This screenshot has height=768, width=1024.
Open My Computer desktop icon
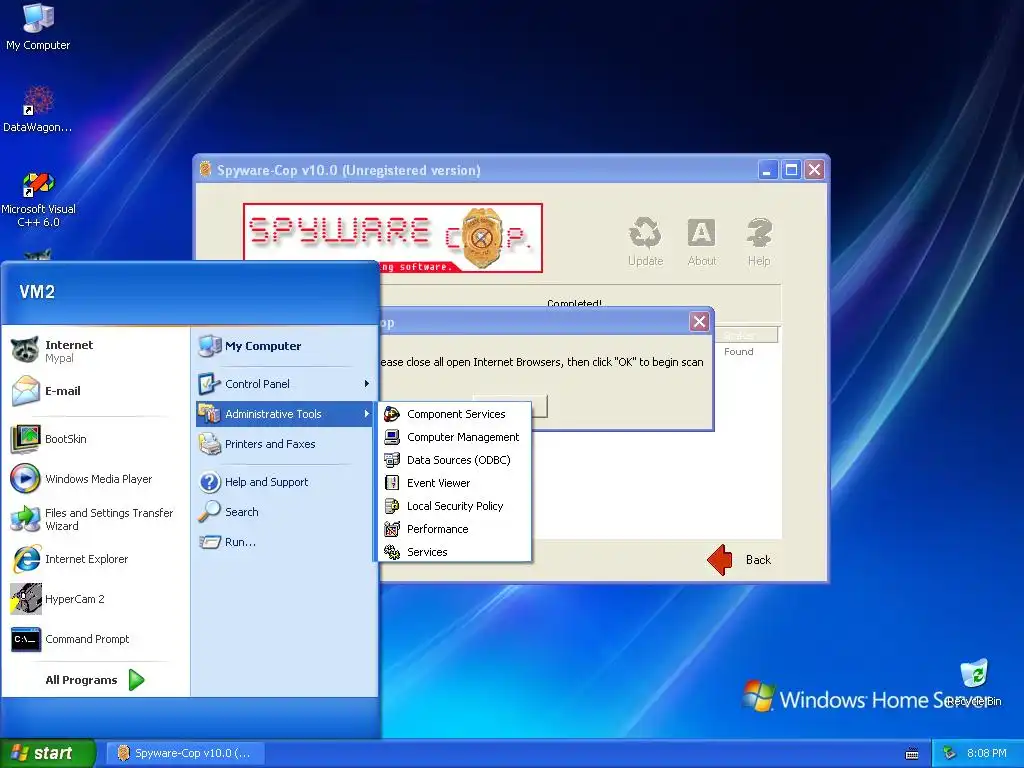coord(38,26)
